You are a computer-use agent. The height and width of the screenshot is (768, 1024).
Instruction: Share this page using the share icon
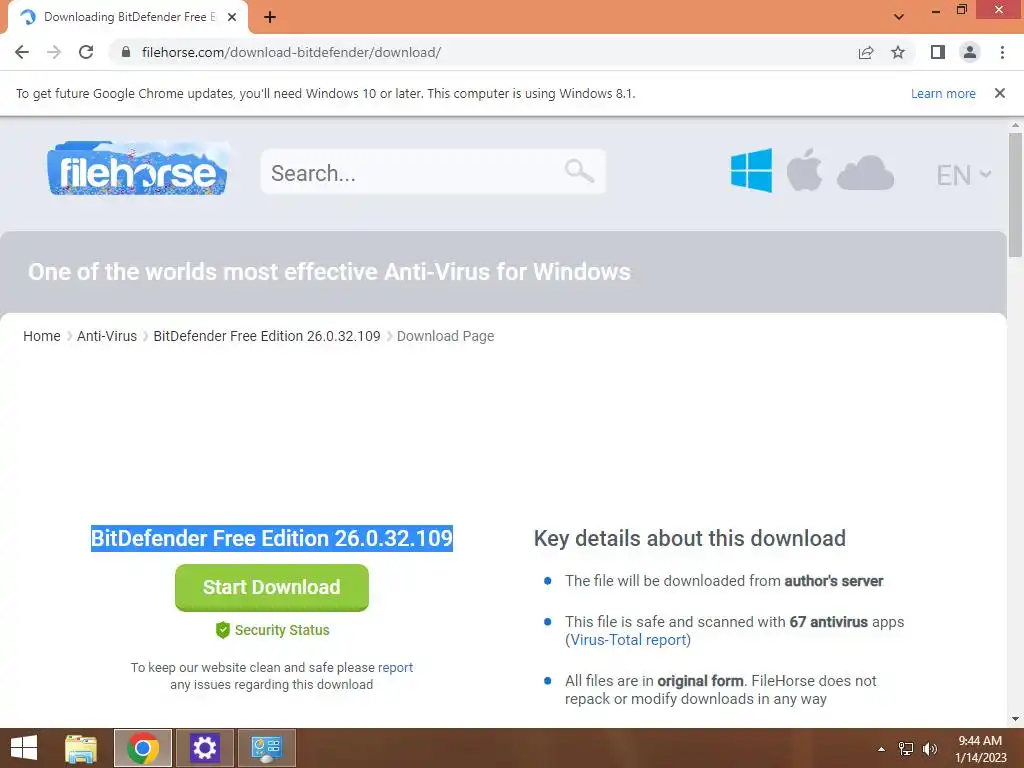tap(866, 52)
